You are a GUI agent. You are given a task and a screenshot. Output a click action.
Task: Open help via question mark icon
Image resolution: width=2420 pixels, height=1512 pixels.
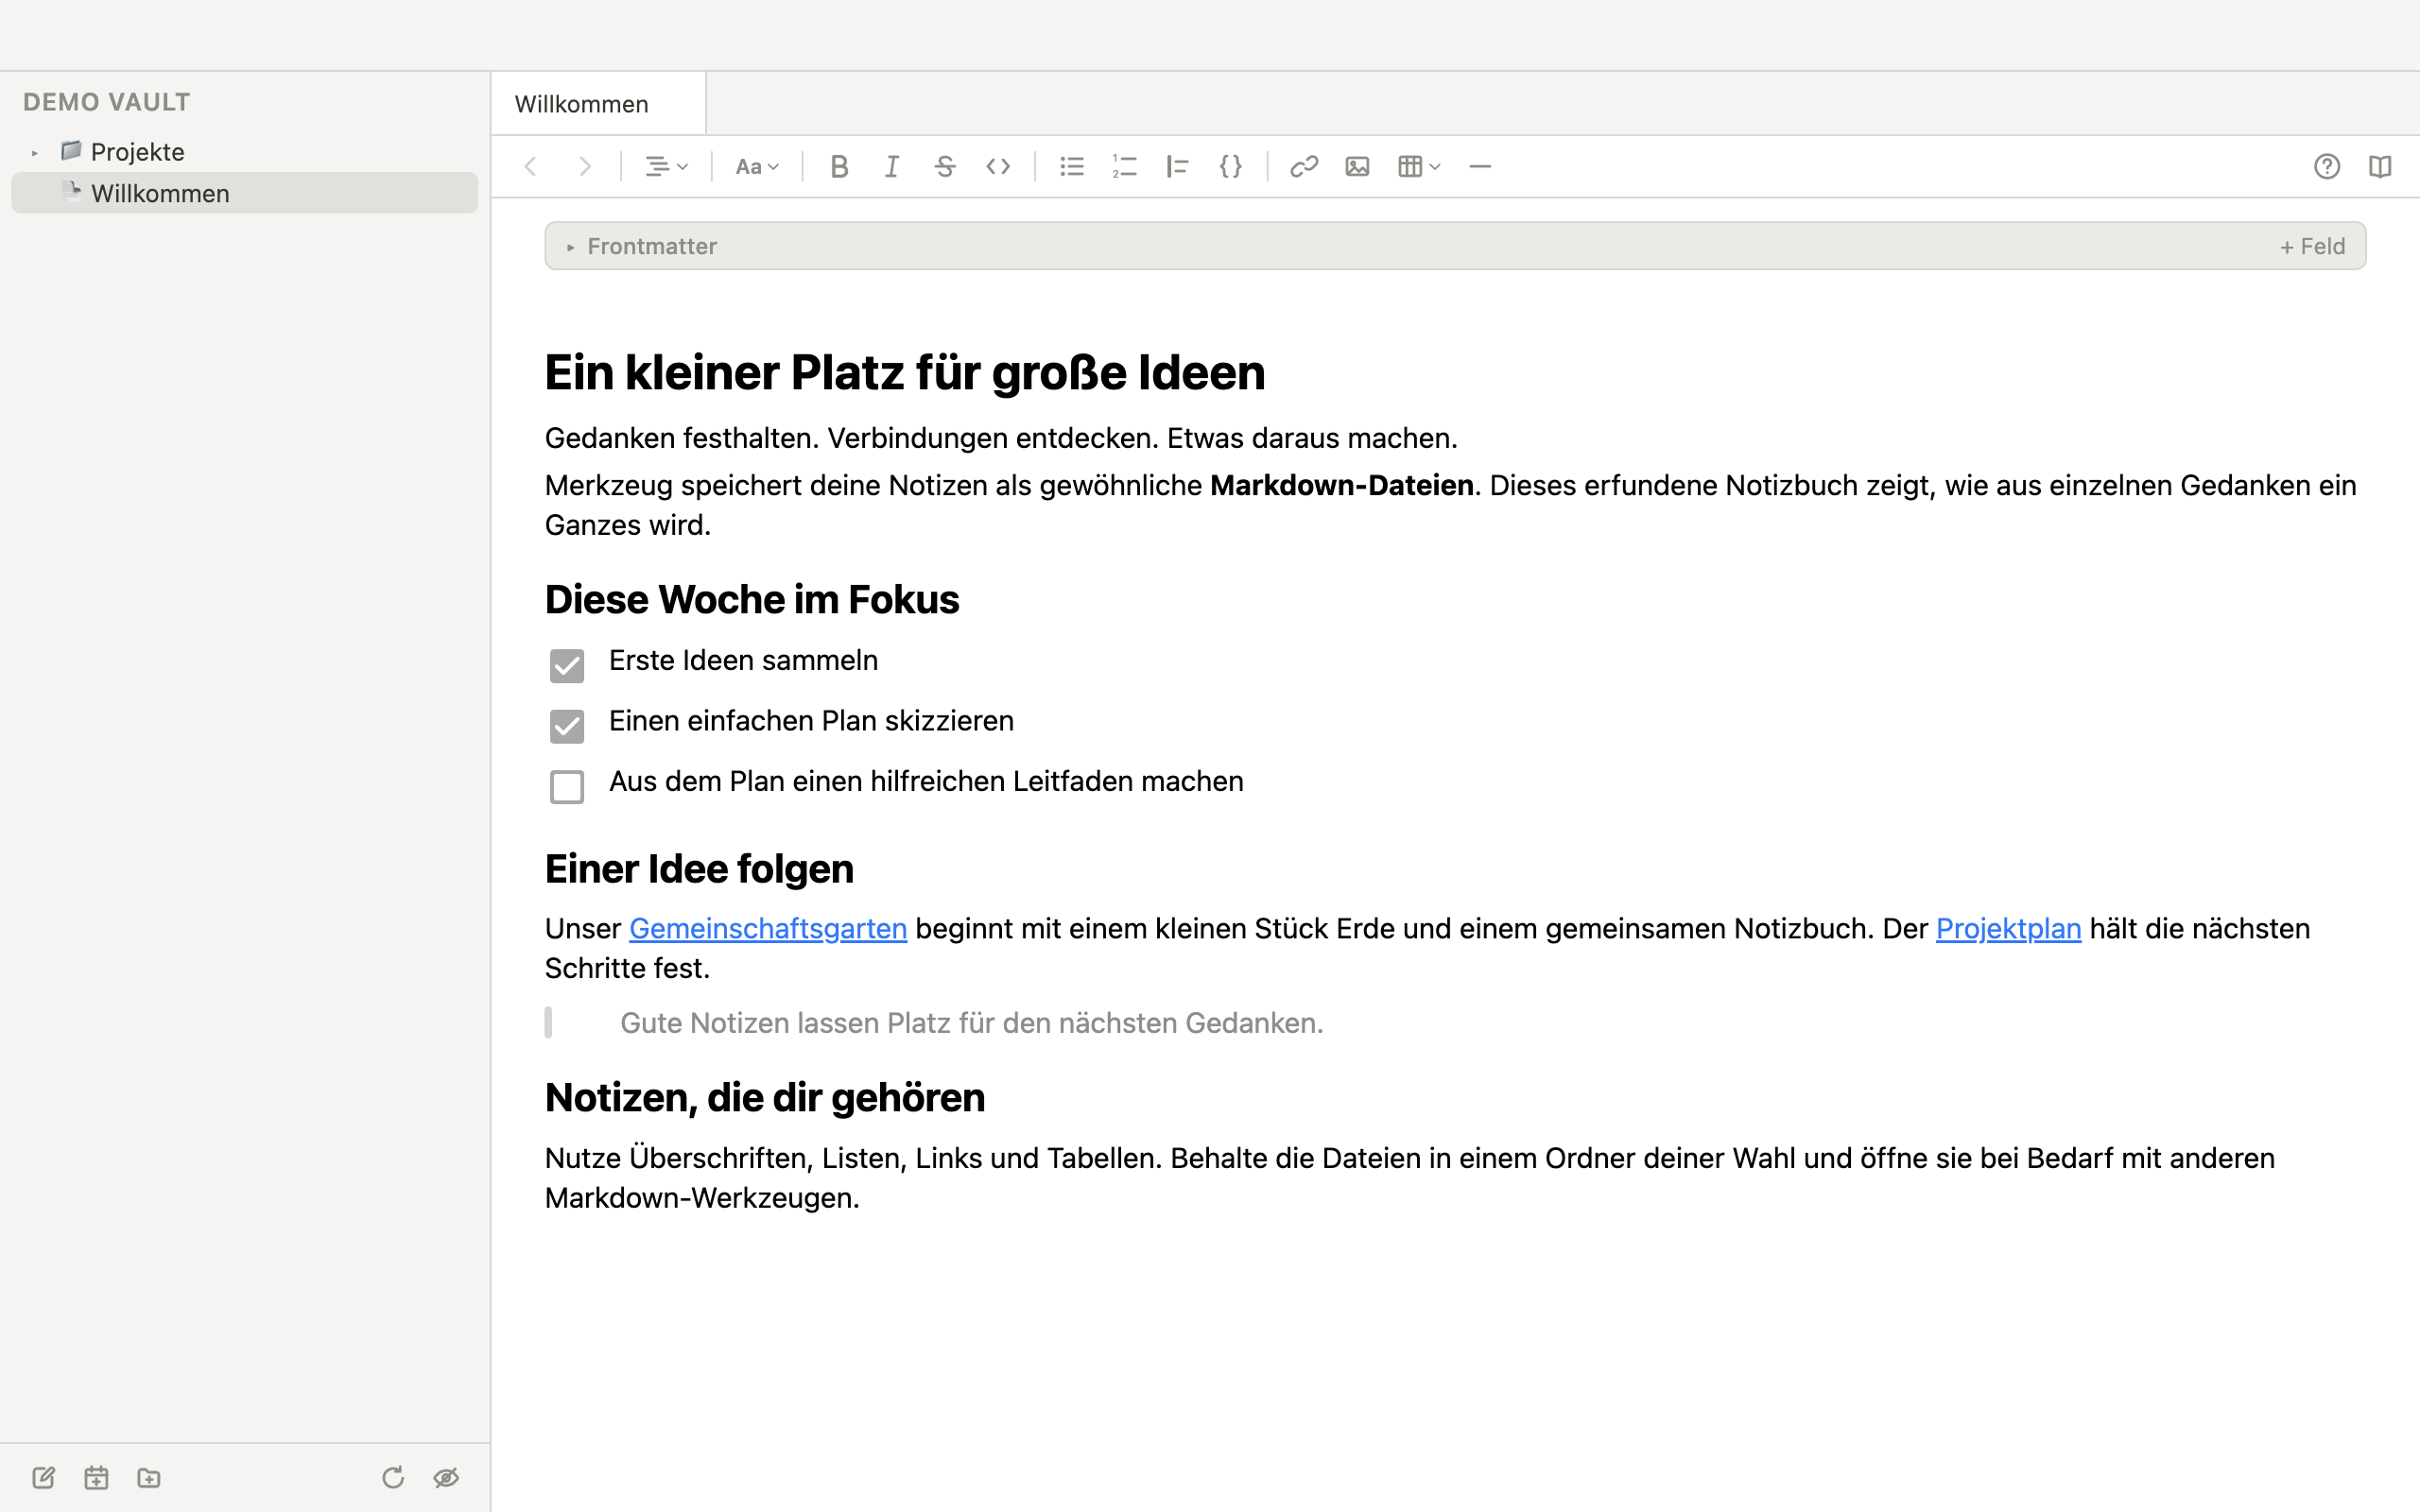pos(2327,166)
